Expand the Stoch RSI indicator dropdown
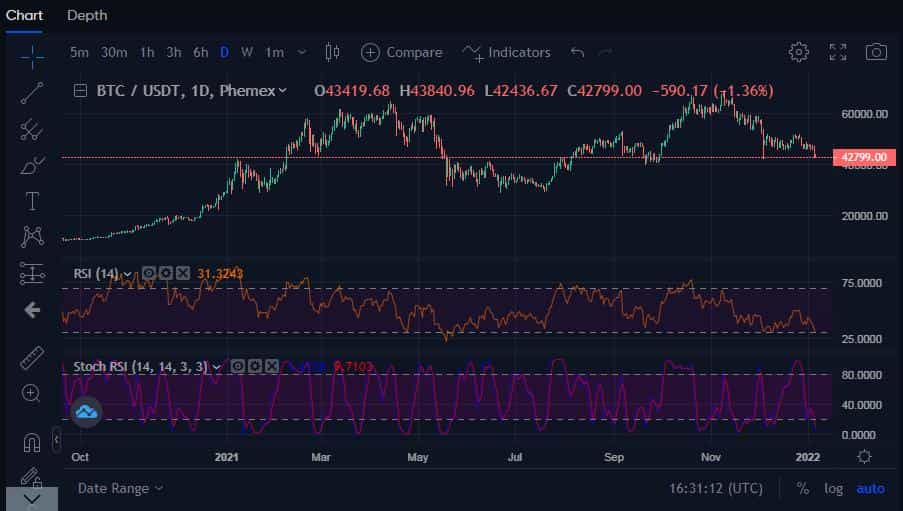This screenshot has width=903, height=511. 217,367
